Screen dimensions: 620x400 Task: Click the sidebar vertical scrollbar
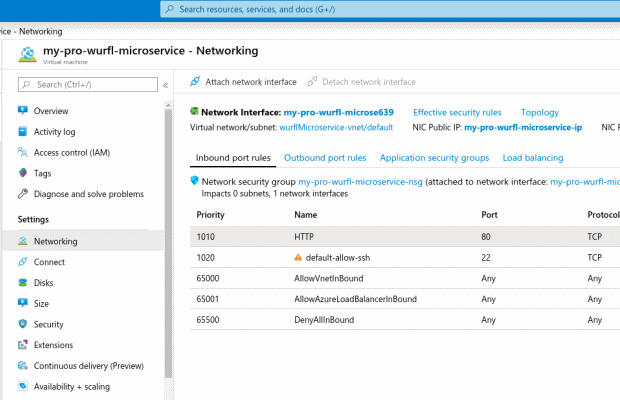(x=168, y=243)
